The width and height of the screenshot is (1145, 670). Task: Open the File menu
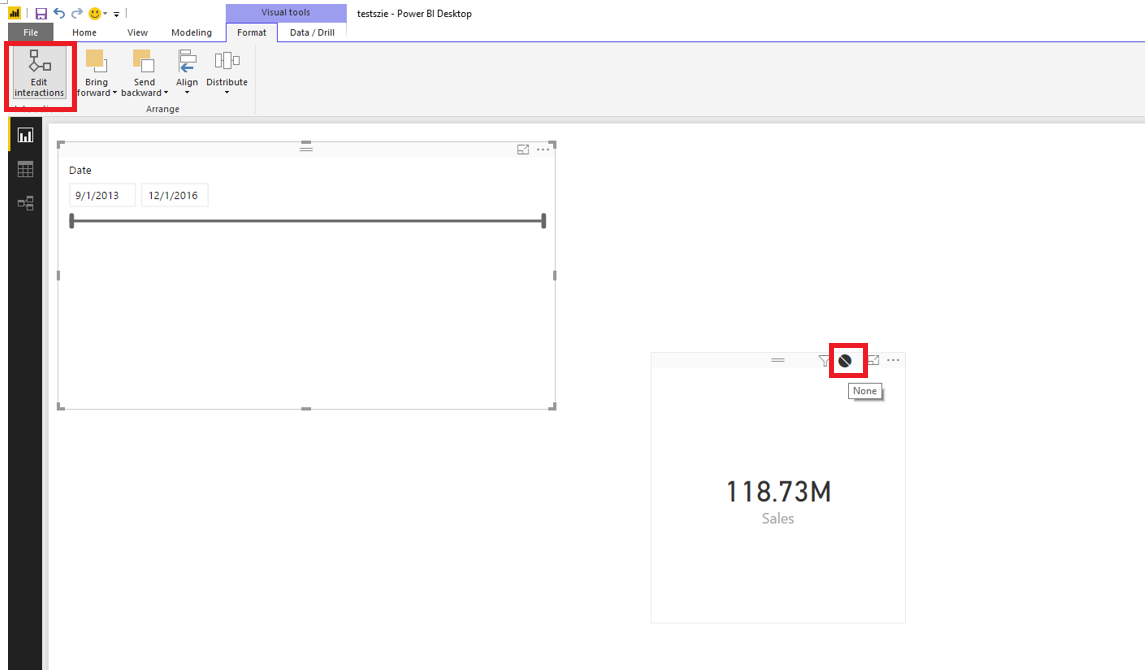coord(31,32)
